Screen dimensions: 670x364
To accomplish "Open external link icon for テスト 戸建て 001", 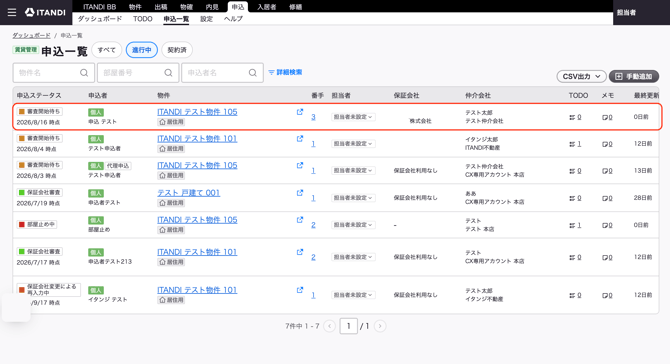I will point(300,193).
